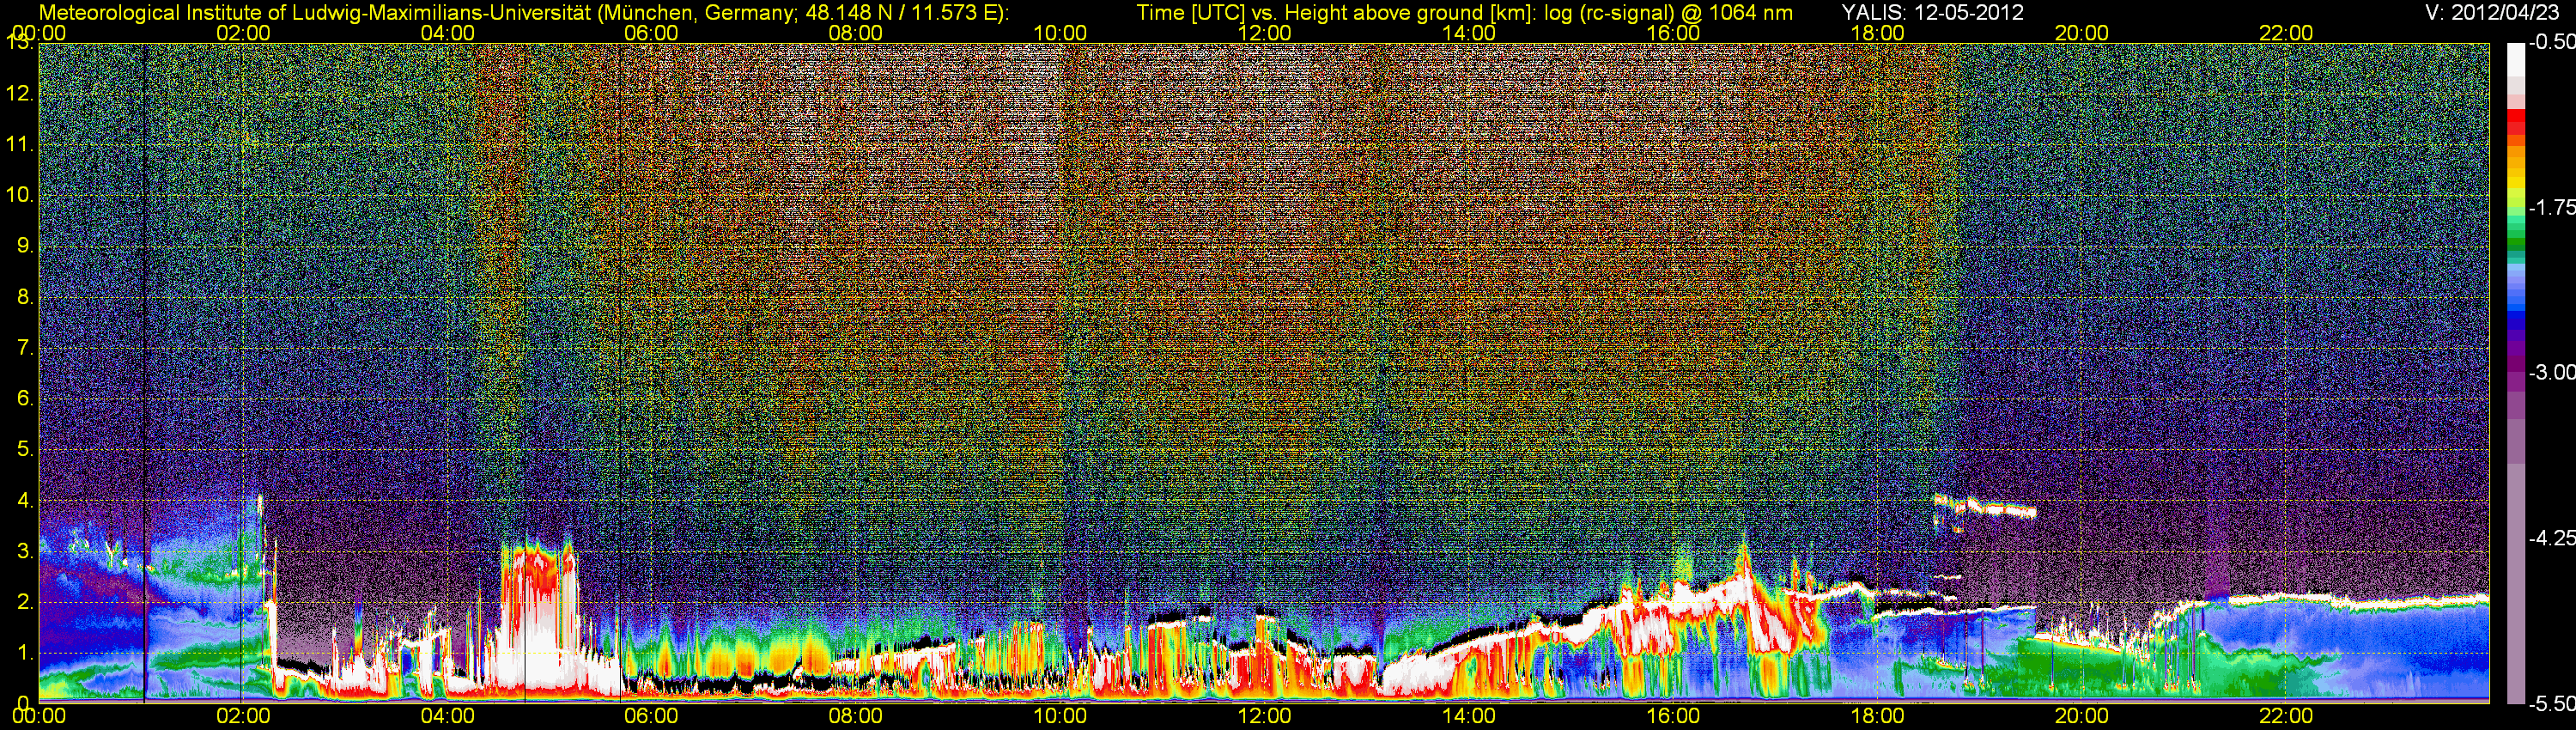Click the -1.75 color scale value
Viewport: 2576px width, 730px height.
[x=2551, y=207]
